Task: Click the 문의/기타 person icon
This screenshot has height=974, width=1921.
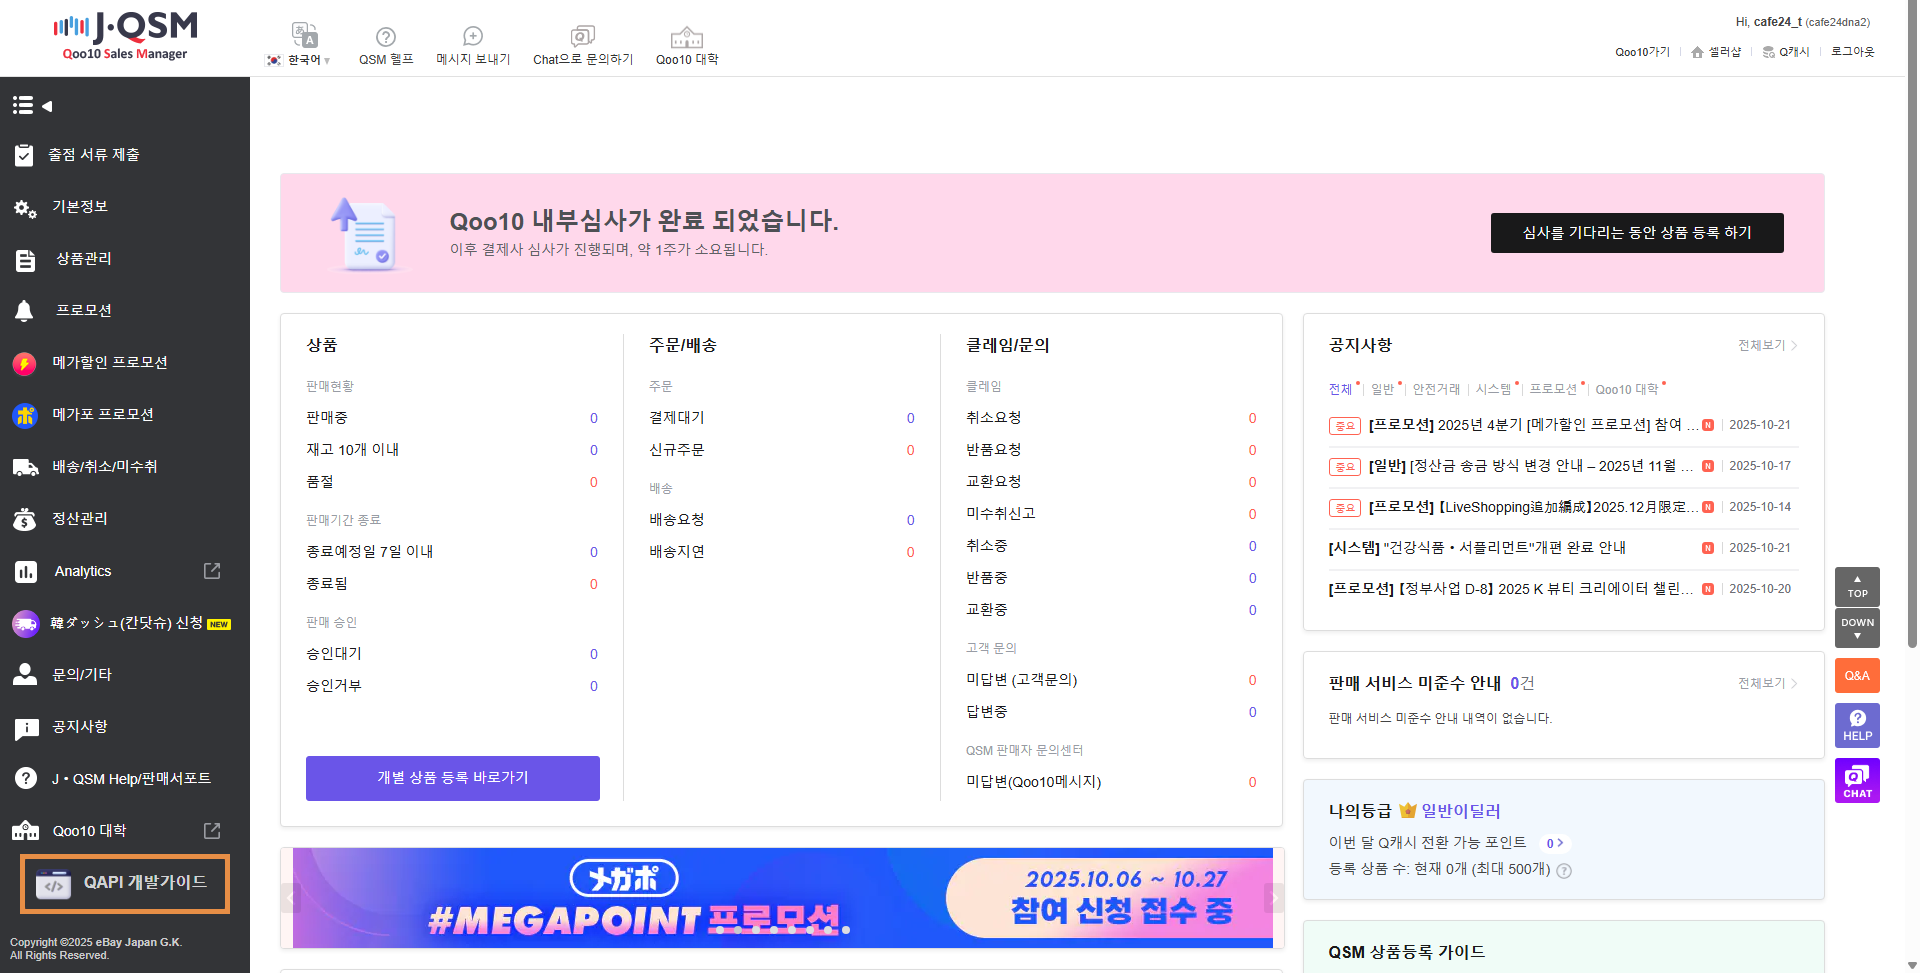Action: (25, 675)
